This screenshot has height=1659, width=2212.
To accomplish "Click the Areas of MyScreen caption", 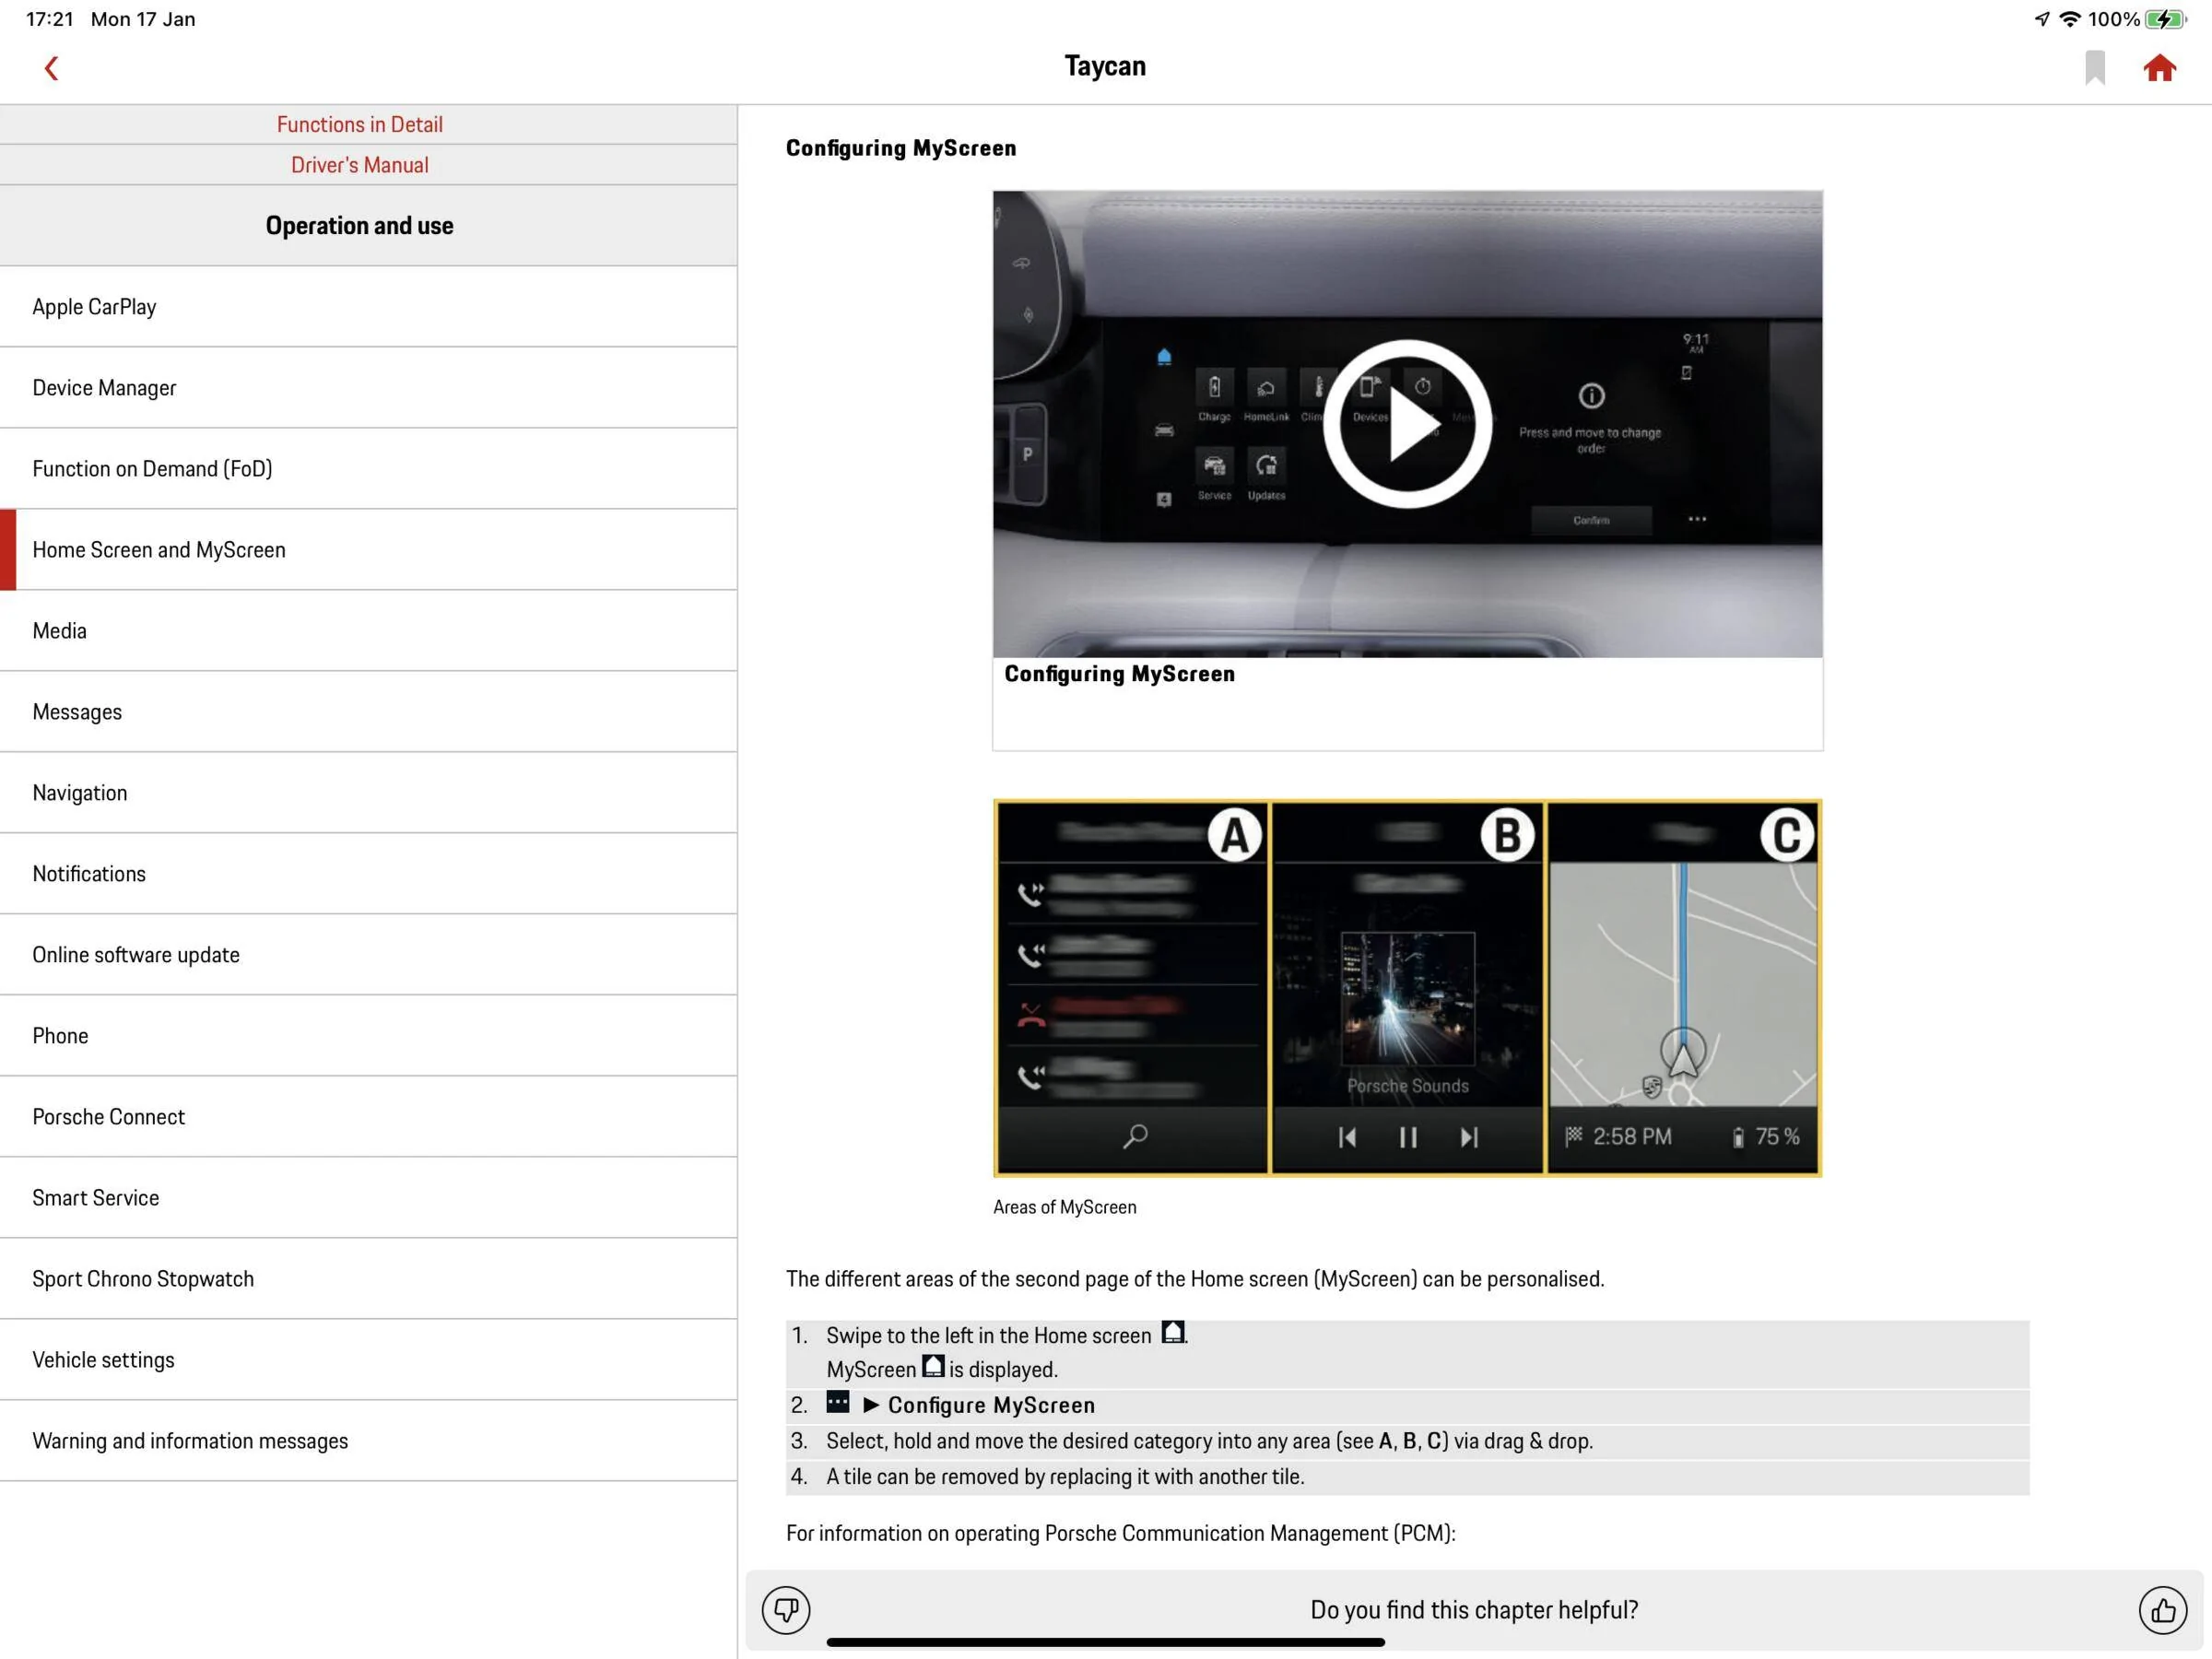I will tap(1064, 1207).
